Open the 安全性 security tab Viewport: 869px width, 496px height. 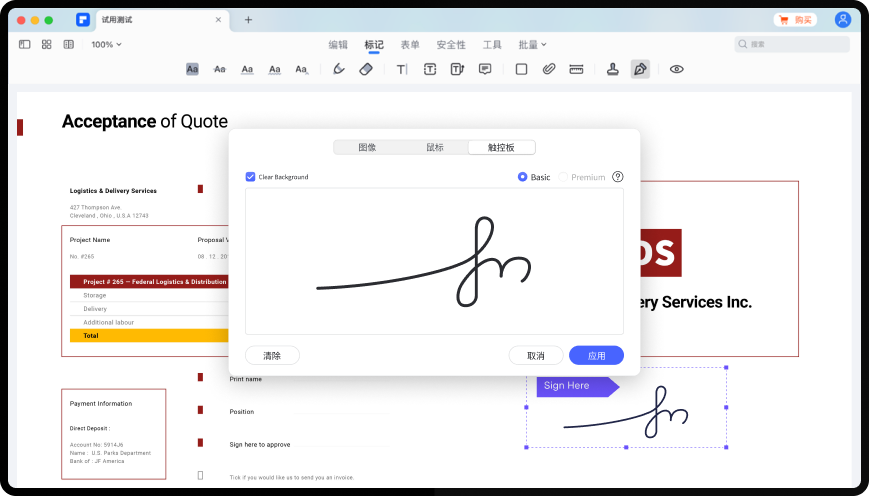(x=451, y=45)
